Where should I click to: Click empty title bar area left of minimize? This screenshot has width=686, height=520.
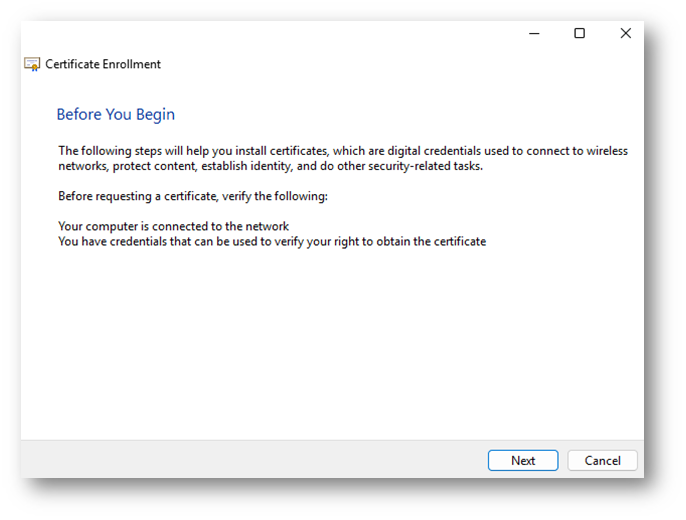[306, 33]
